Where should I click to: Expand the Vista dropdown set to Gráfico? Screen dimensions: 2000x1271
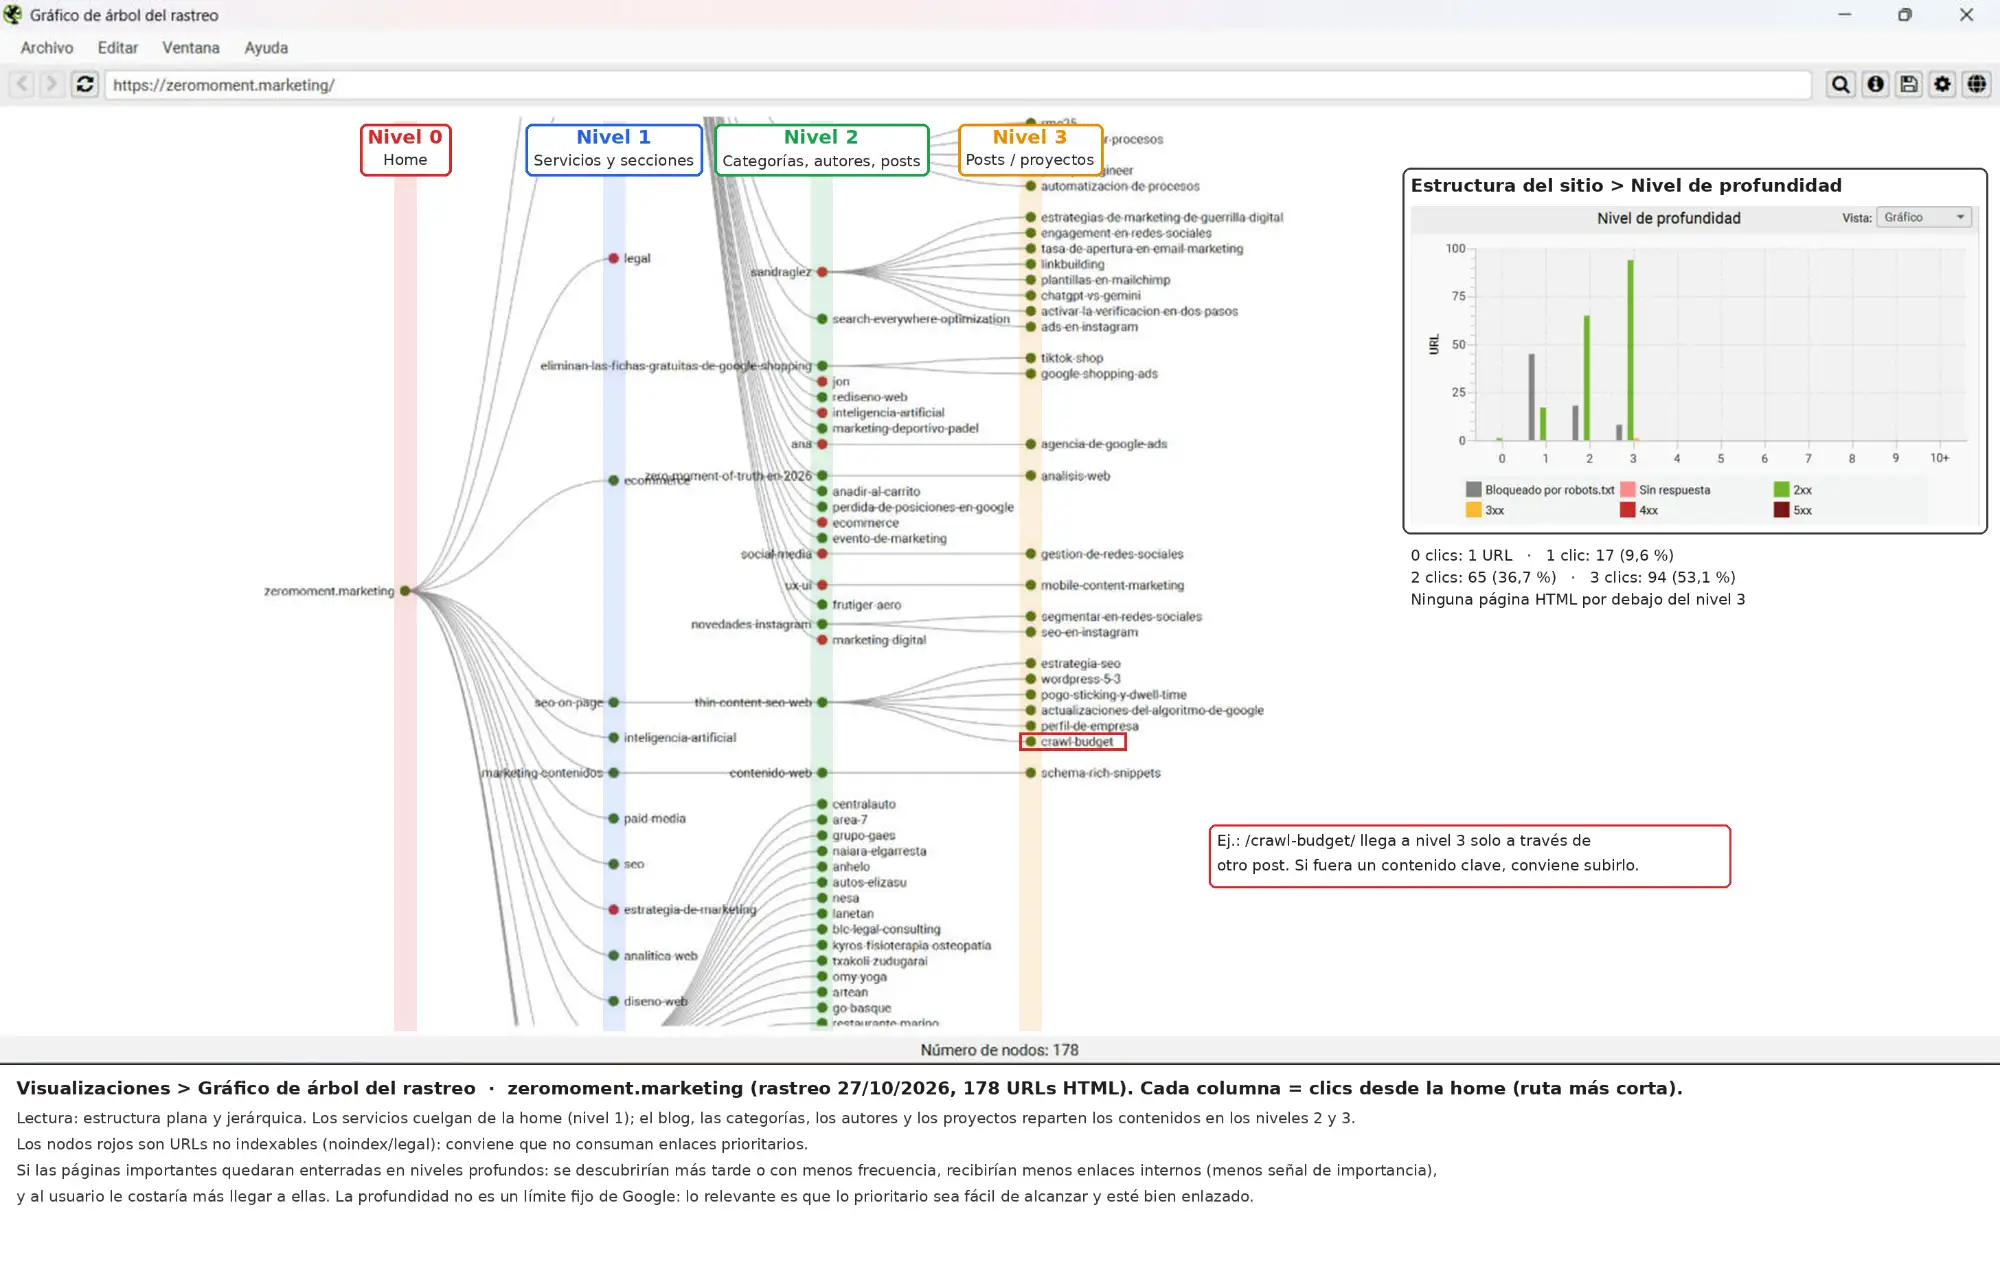coord(1924,217)
